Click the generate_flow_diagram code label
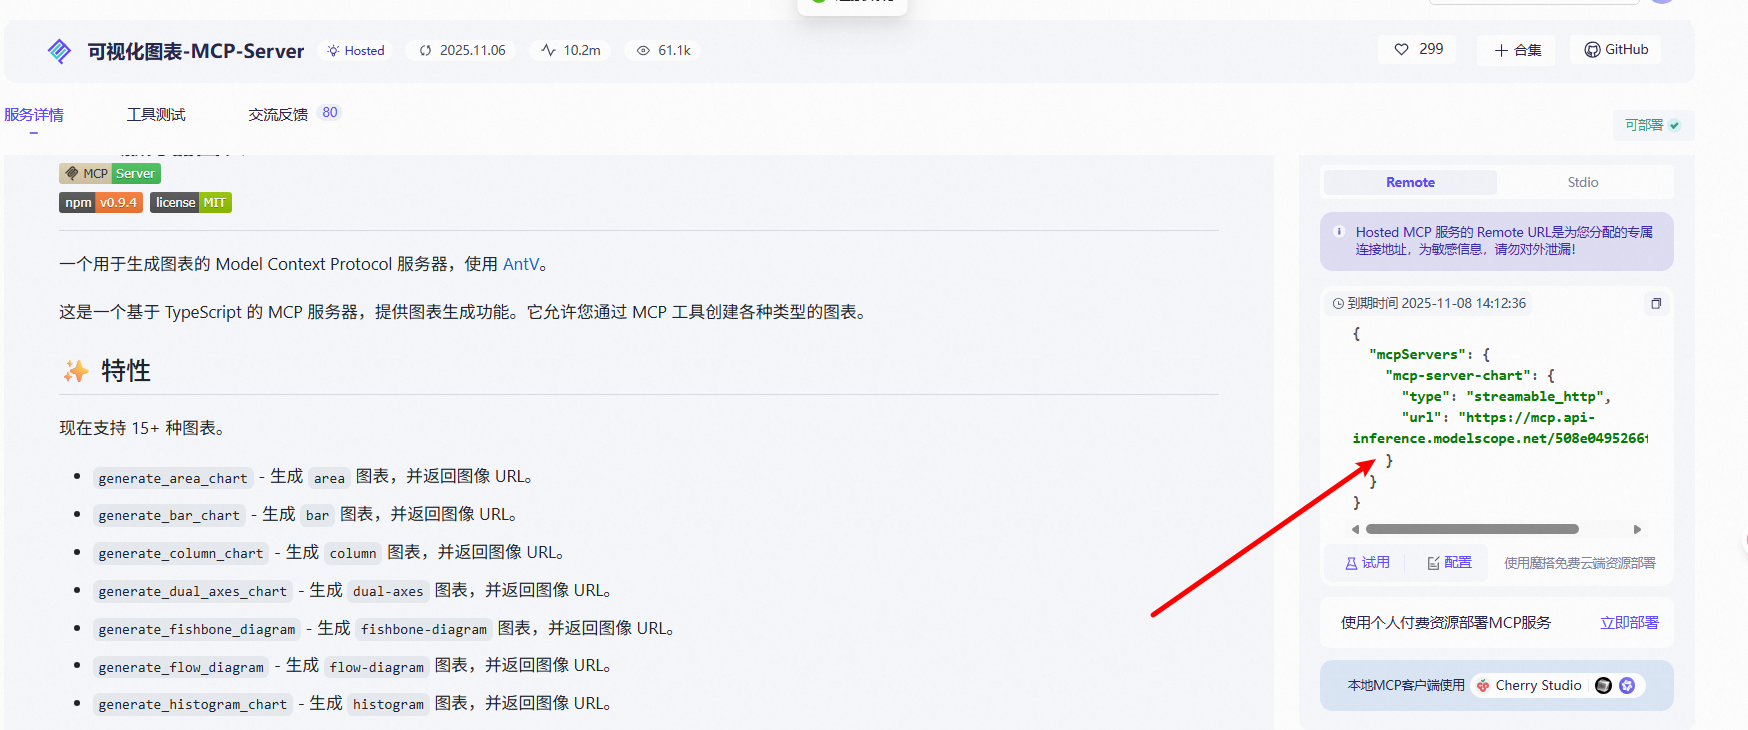This screenshot has height=730, width=1748. pos(180,667)
